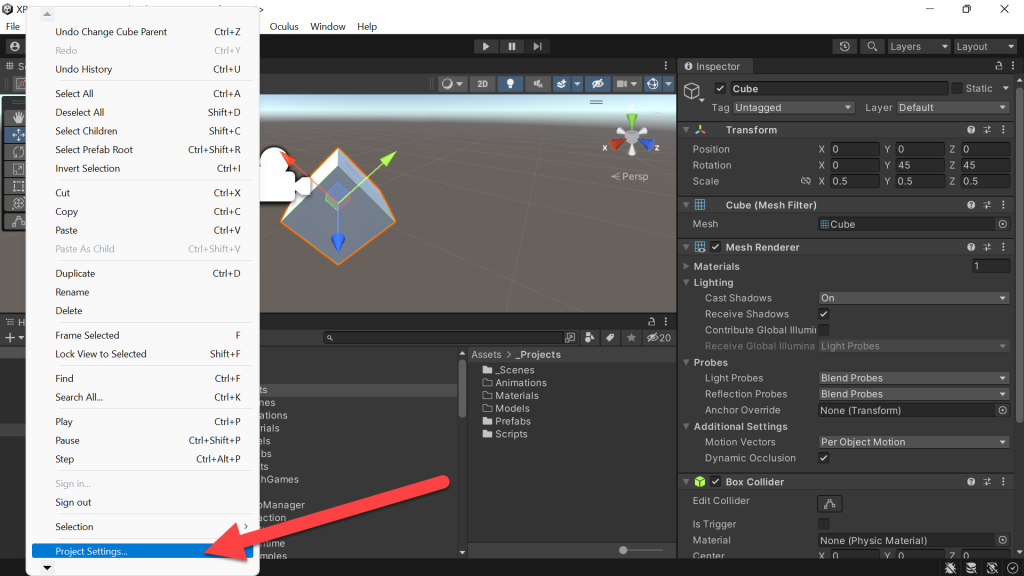Collapse the Lighting section

click(x=686, y=282)
